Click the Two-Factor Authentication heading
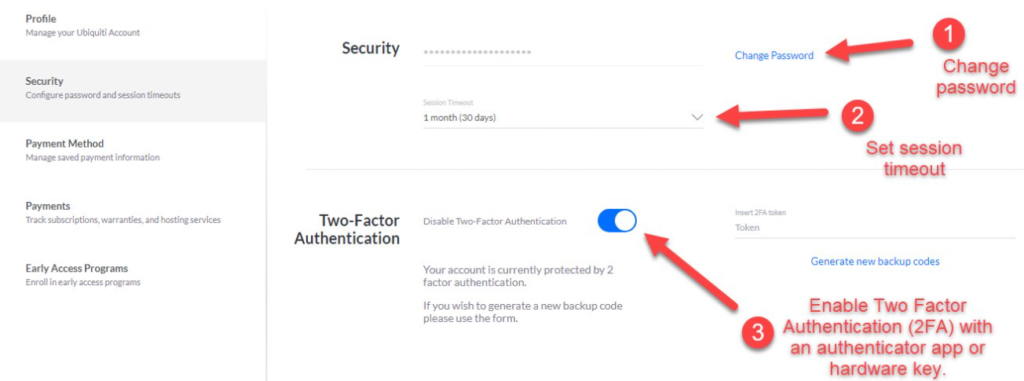The image size is (1024, 381). [347, 229]
